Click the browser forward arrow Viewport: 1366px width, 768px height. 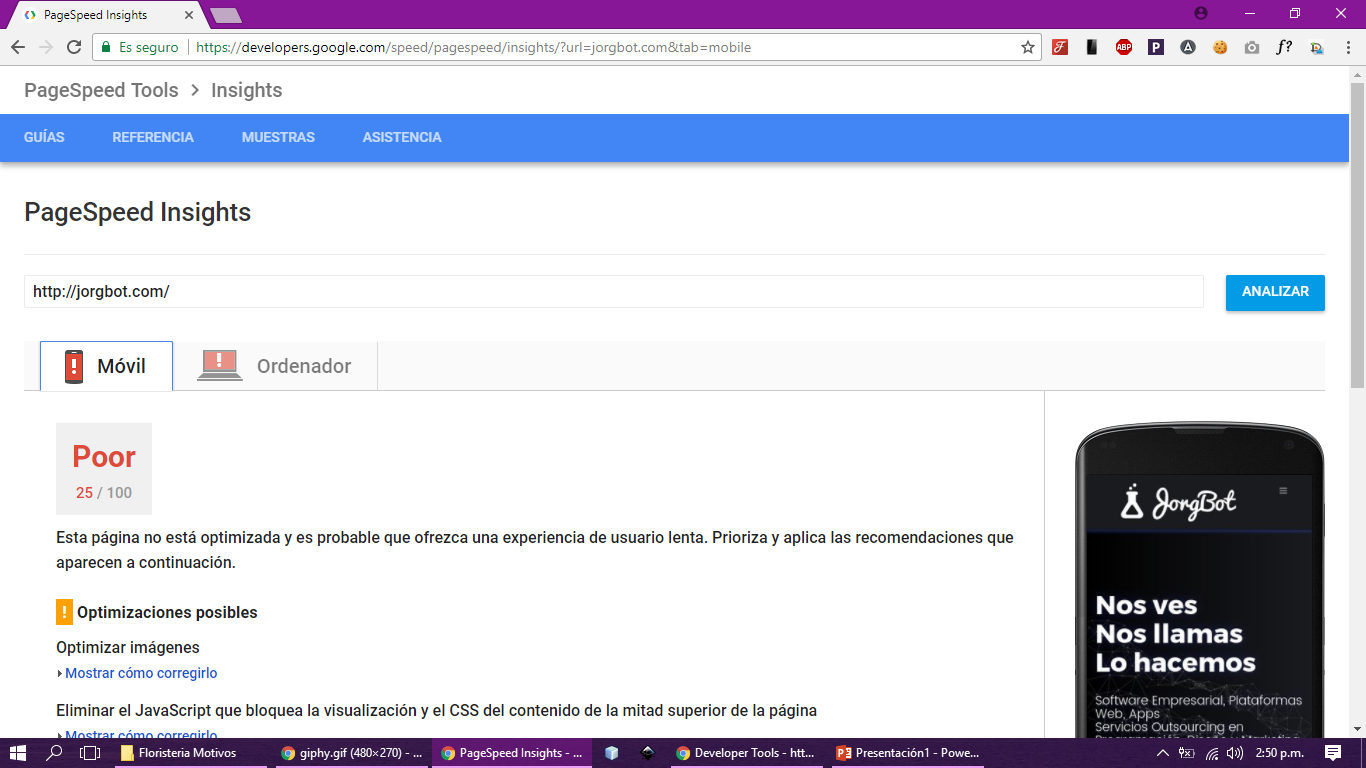pos(45,47)
